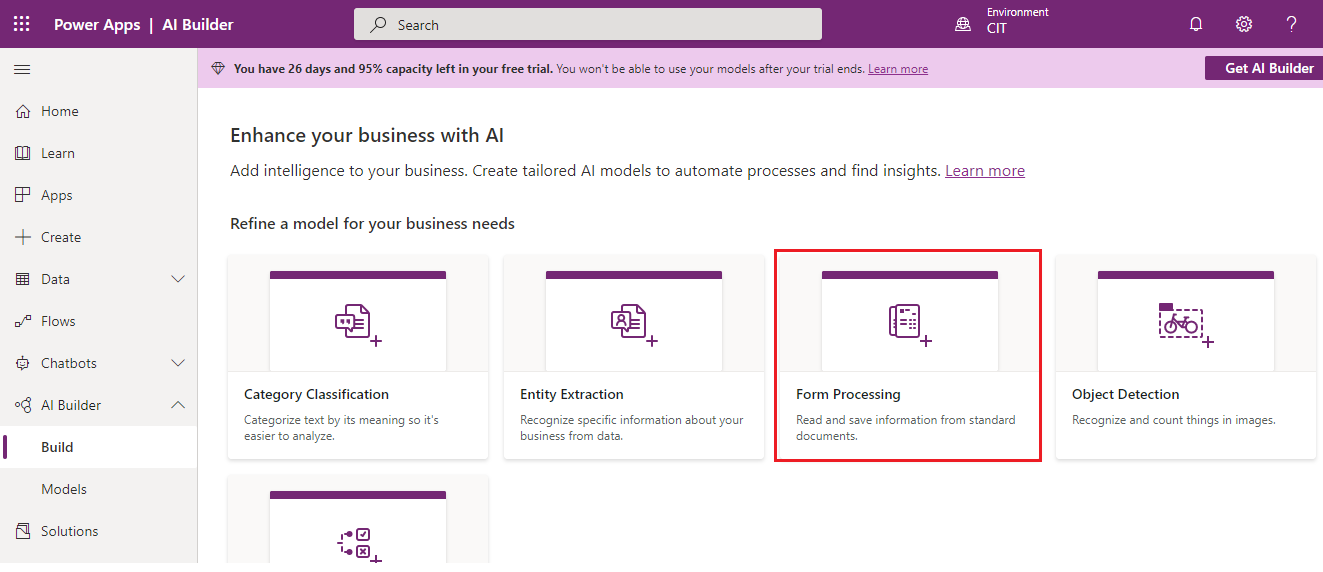The height and width of the screenshot is (572, 1323).
Task: Open the Entity Extraction card title
Action: (x=572, y=394)
